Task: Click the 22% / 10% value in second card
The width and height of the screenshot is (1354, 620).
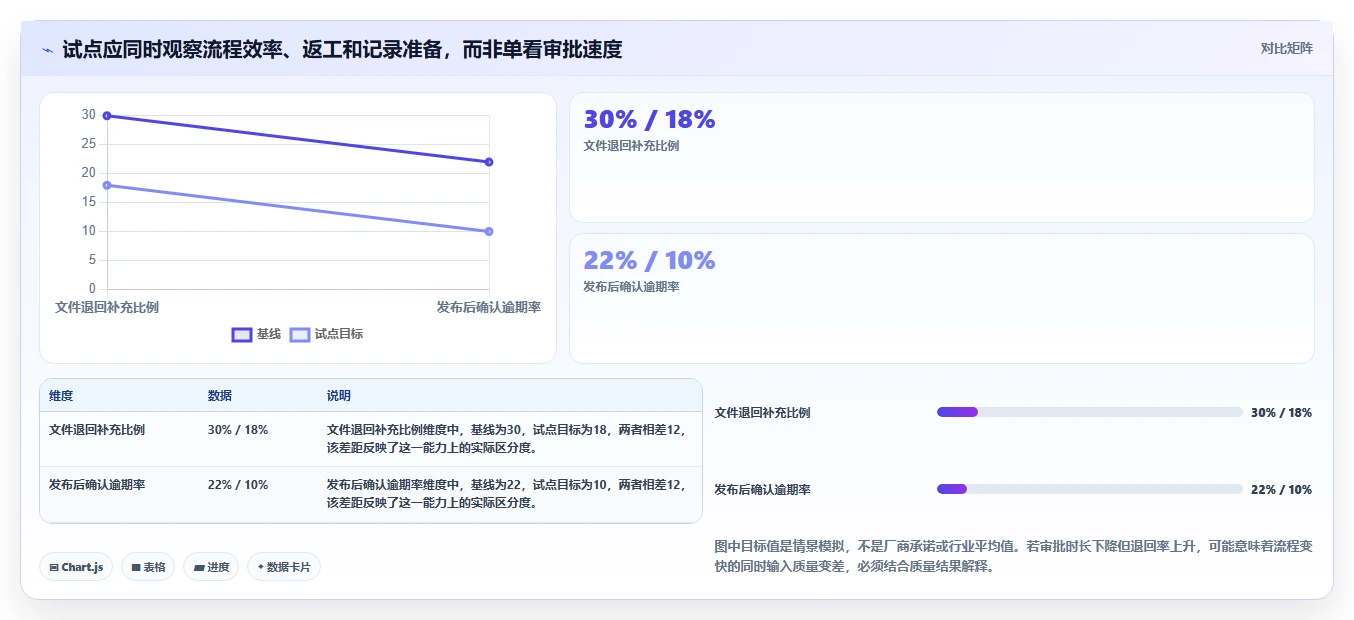Action: coord(649,260)
